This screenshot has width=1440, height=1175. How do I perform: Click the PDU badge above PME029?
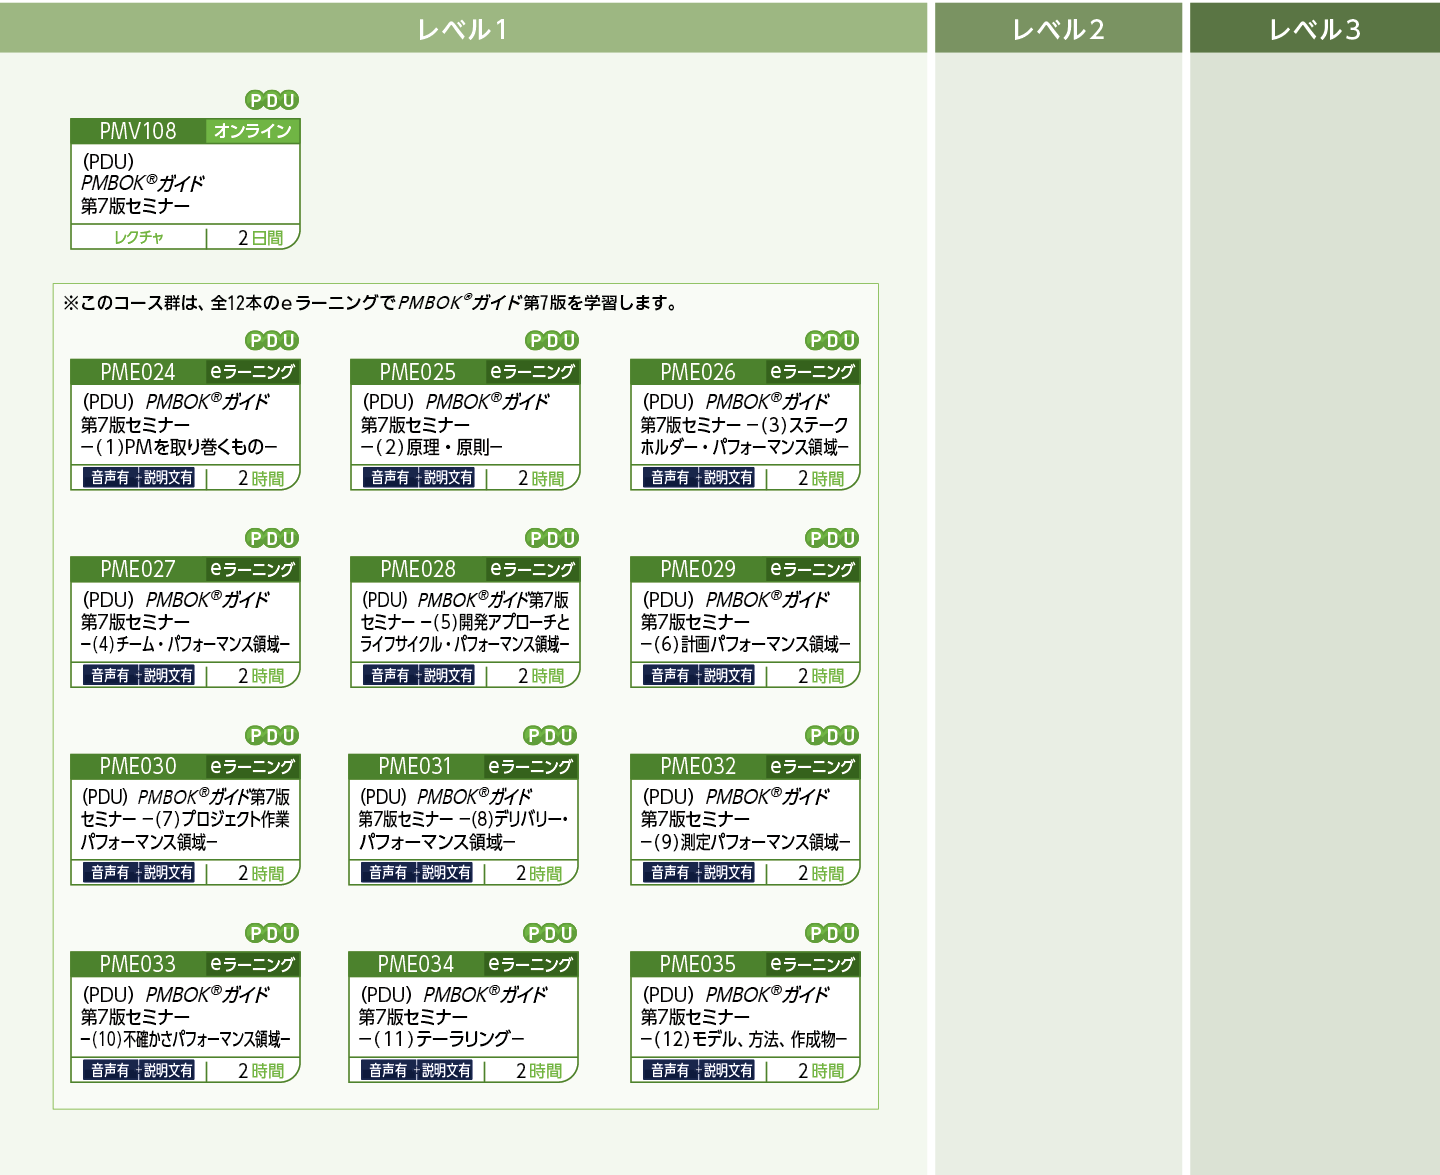(x=832, y=538)
